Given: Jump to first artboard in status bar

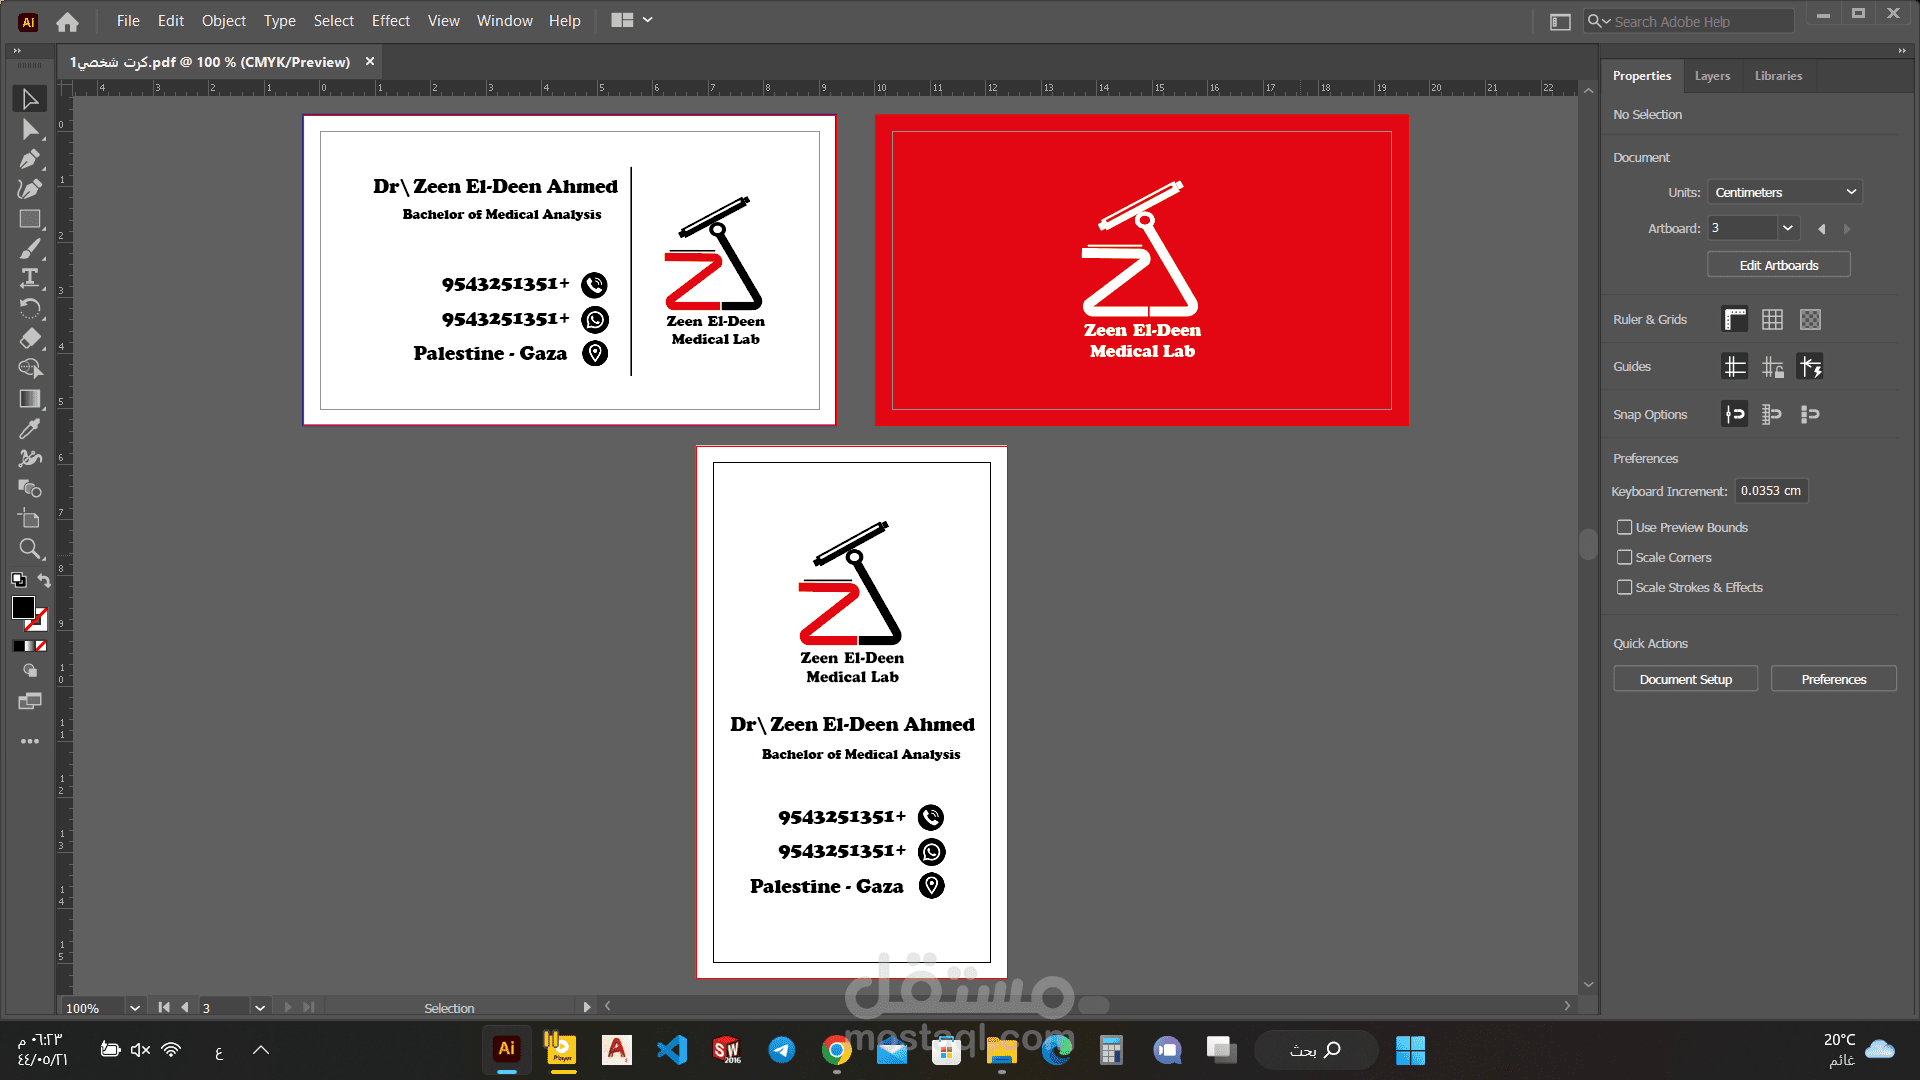Looking at the screenshot, I should tap(164, 1008).
